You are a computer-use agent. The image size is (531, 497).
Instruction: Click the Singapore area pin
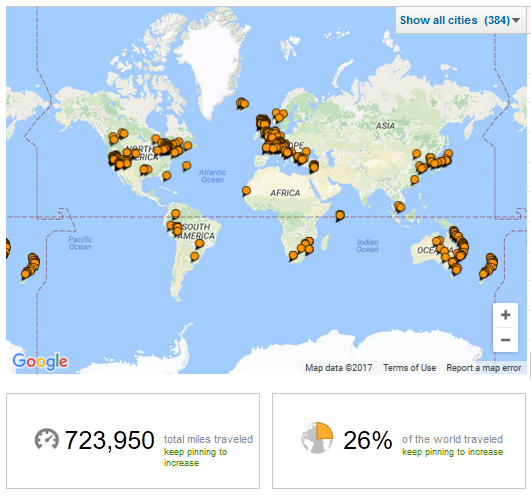[x=400, y=207]
